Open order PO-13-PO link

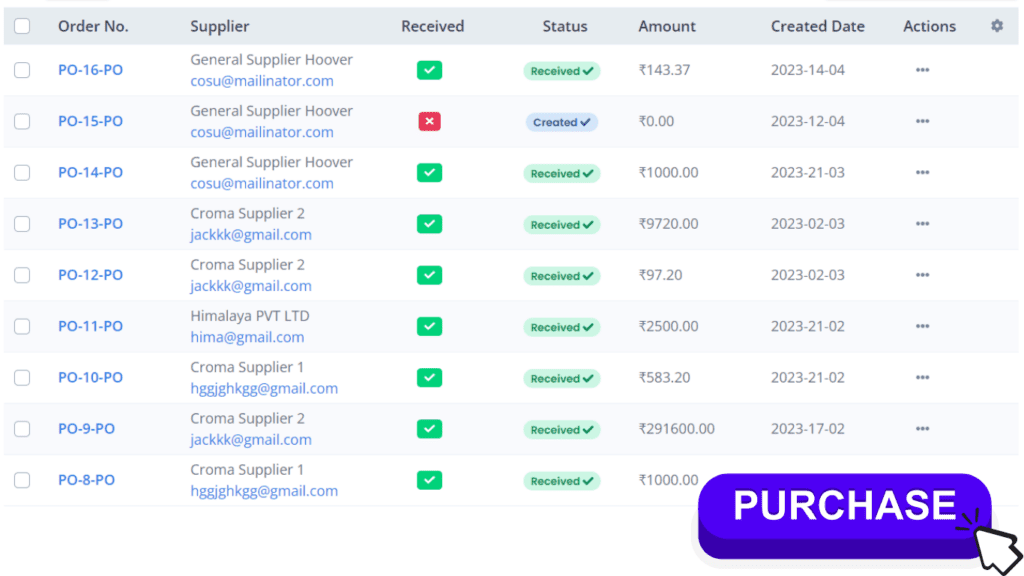pos(90,224)
